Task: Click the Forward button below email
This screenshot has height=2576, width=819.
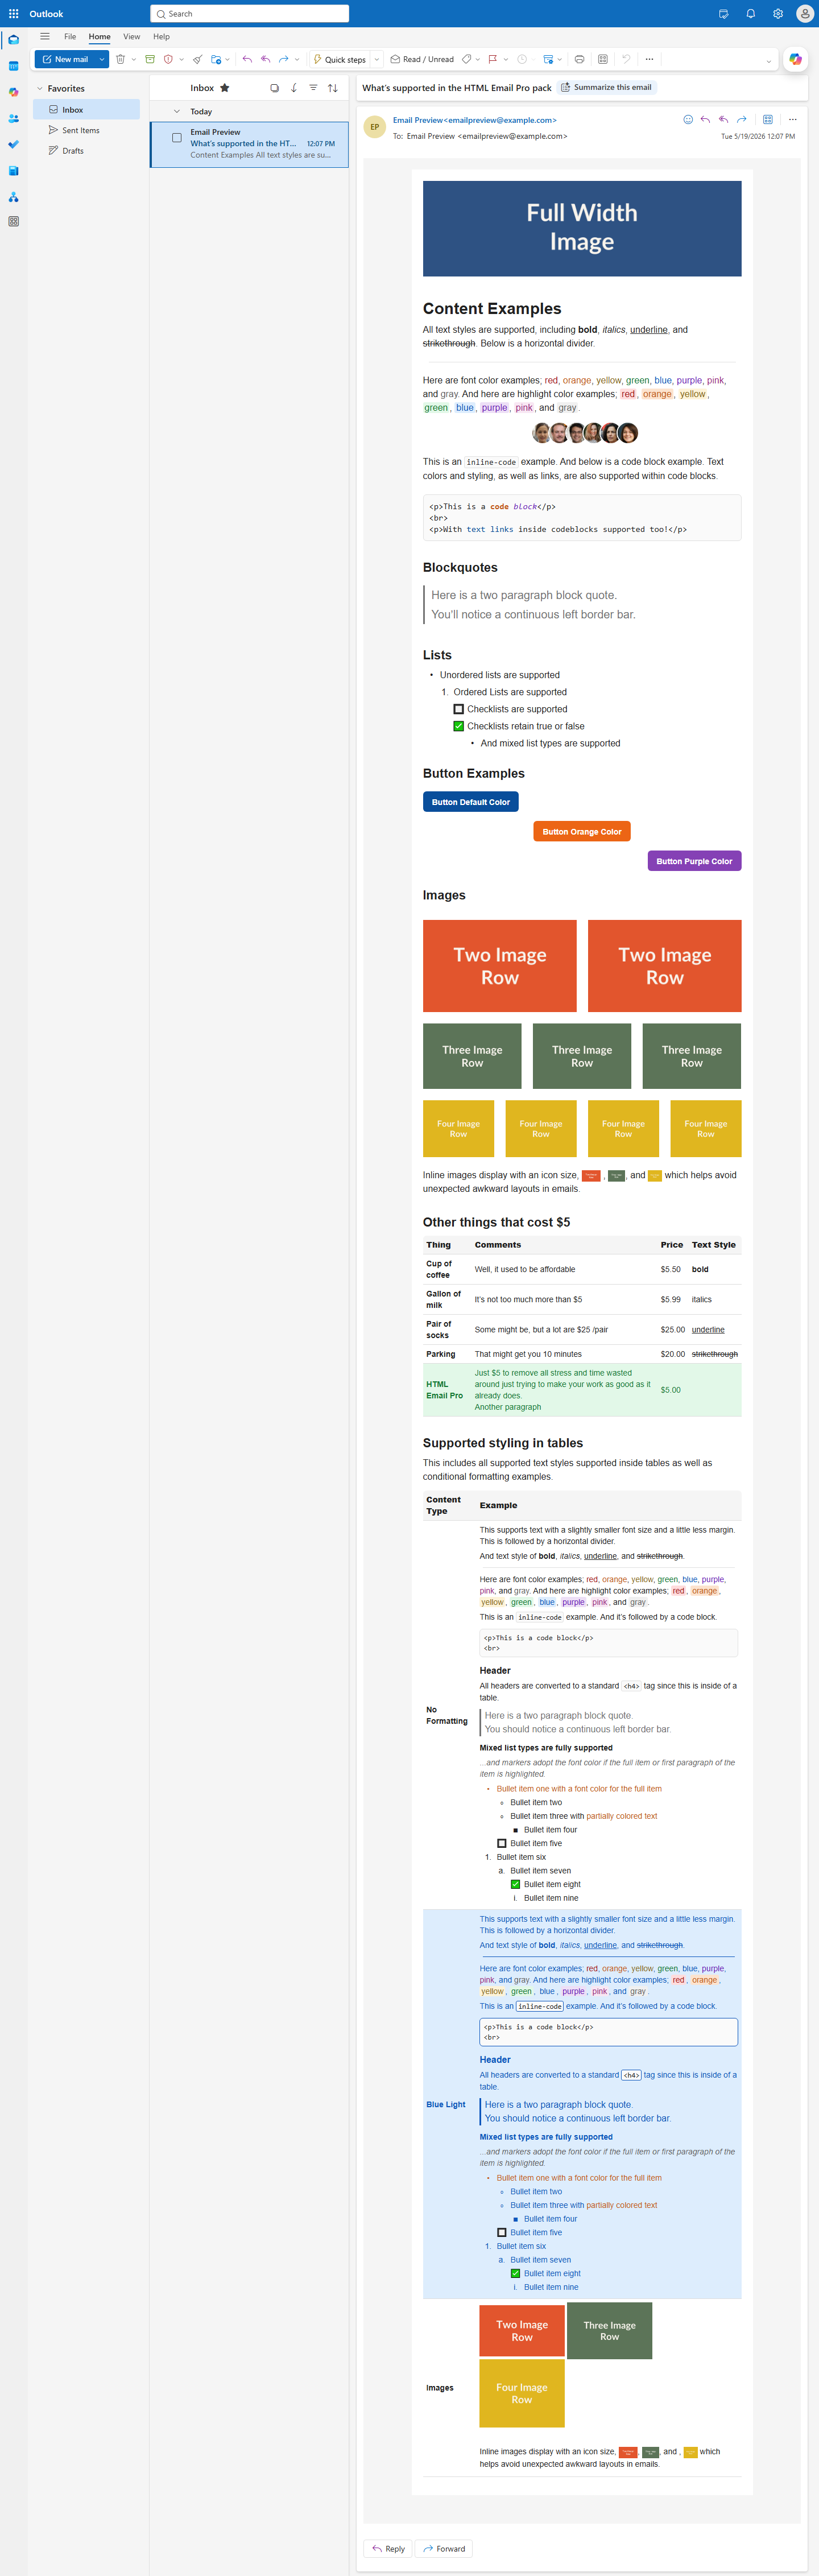Action: click(x=444, y=2548)
